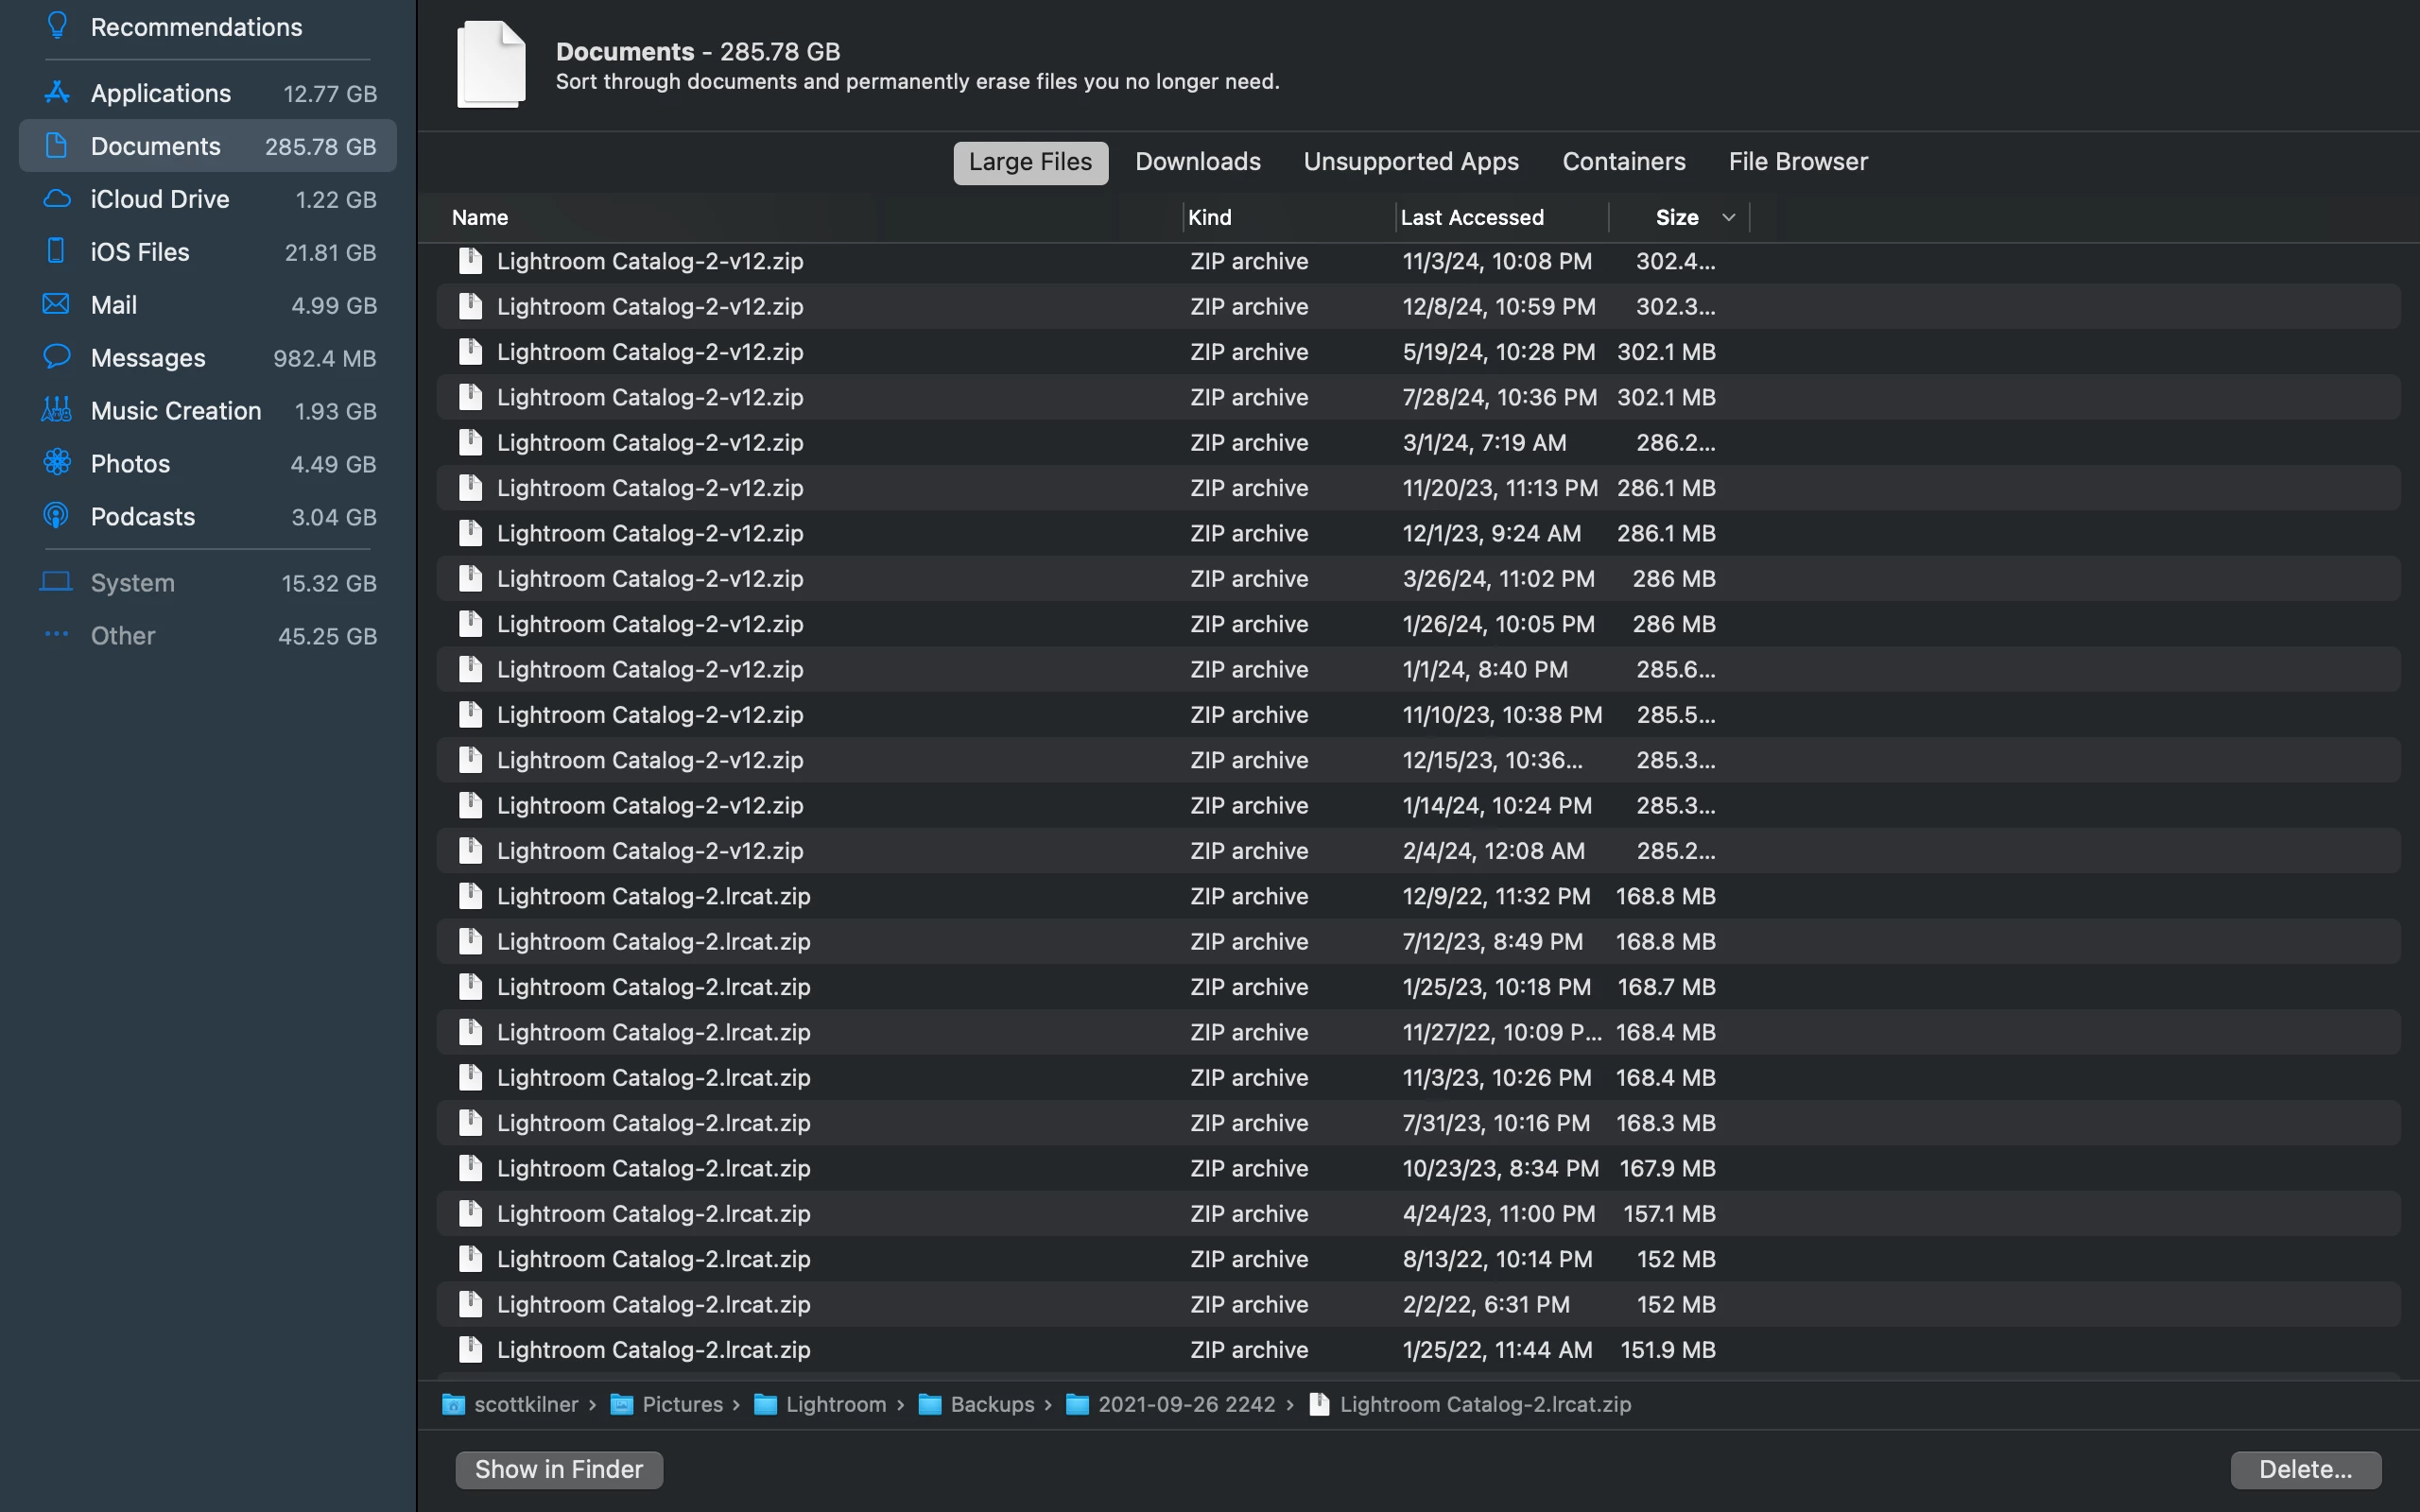
Task: Sort the list by Last Accessed column
Action: (1472, 217)
